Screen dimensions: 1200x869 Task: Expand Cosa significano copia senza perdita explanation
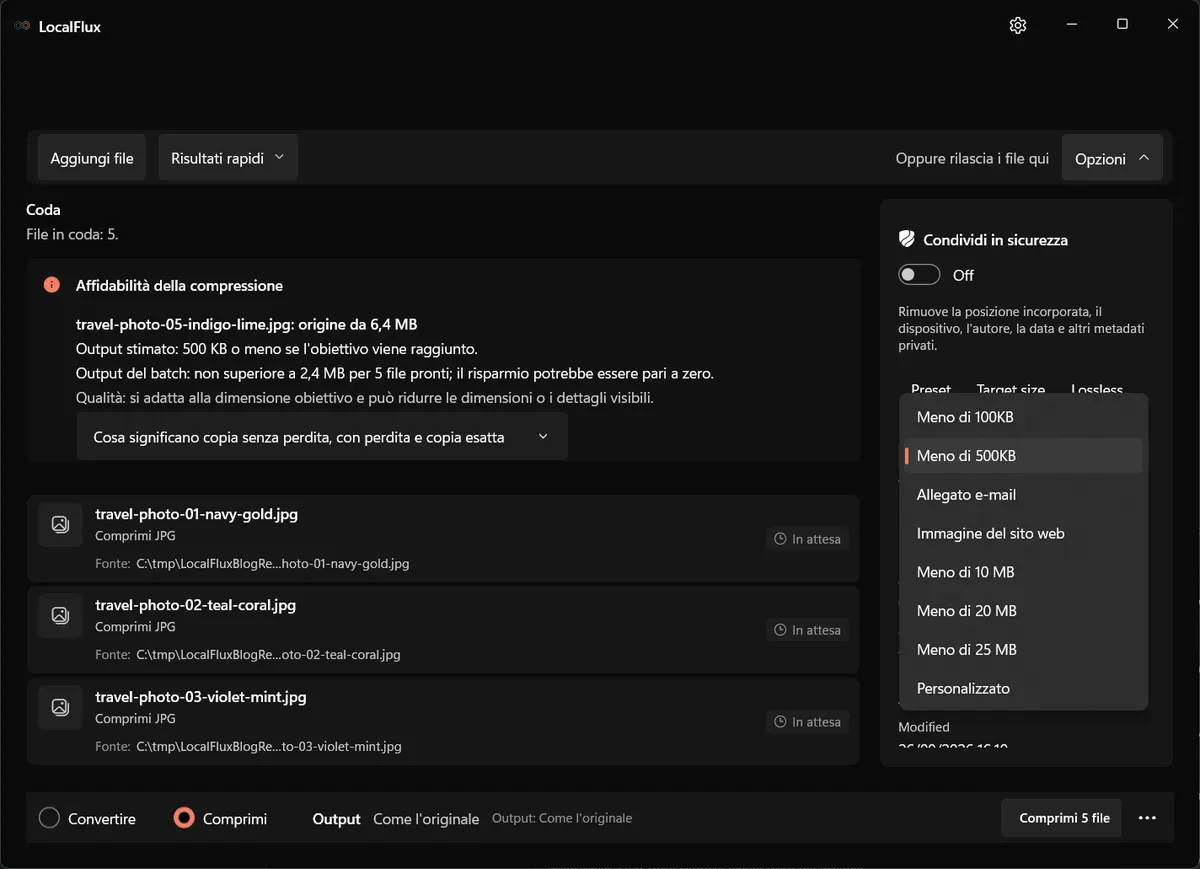322,437
